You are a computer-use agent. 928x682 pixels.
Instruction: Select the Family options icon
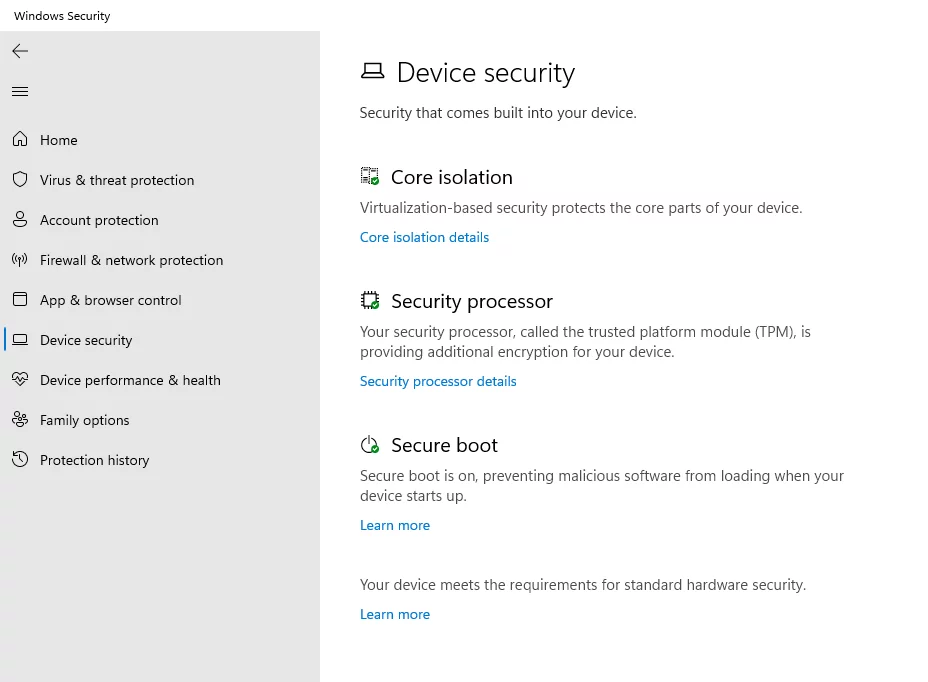(x=20, y=420)
